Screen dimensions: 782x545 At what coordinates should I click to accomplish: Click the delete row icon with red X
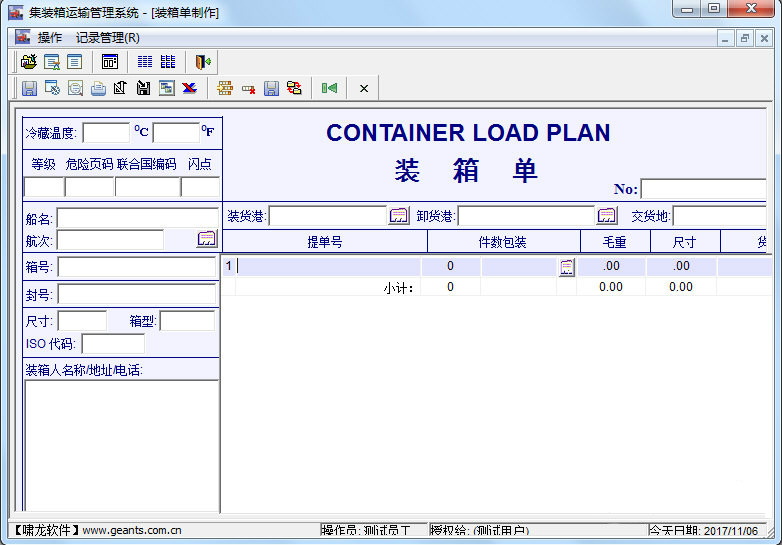[248, 89]
